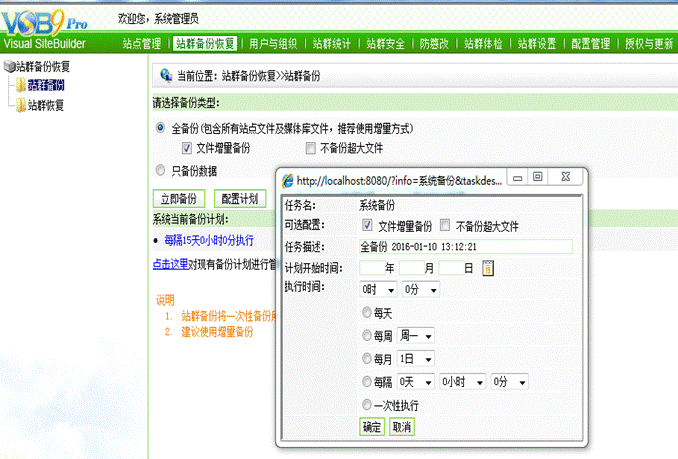Toggle 不备份超大文件 checkbox in popup
The image size is (678, 459).
(x=445, y=225)
